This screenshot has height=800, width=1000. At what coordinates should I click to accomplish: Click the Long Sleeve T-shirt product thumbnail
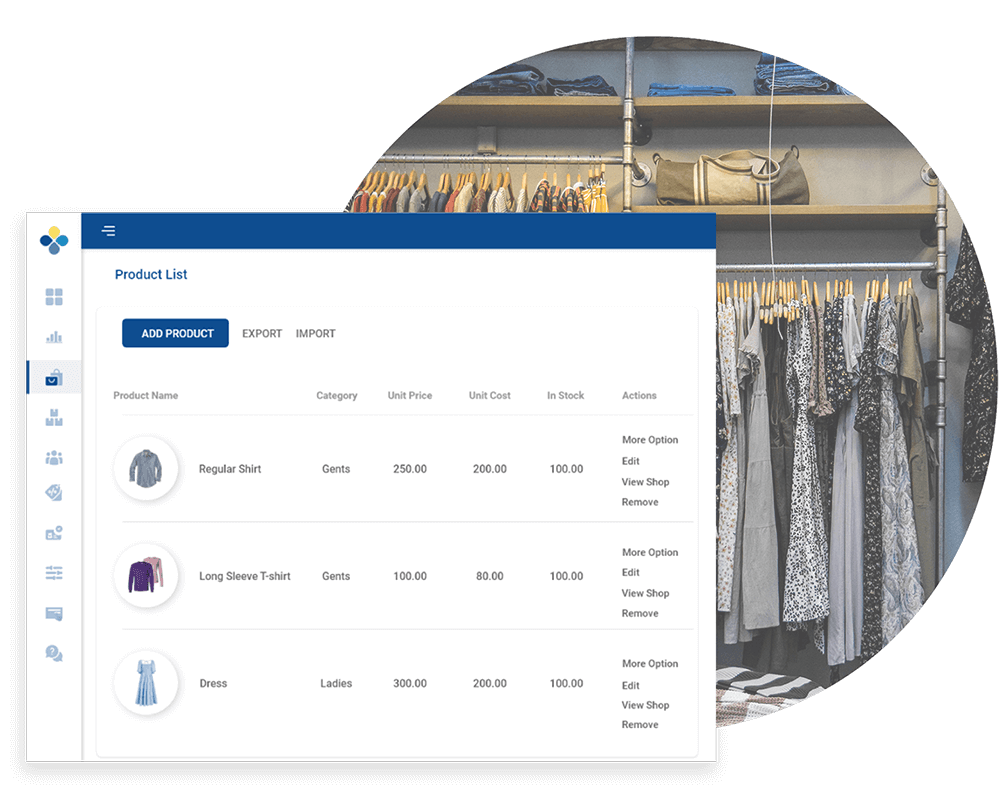click(x=146, y=576)
